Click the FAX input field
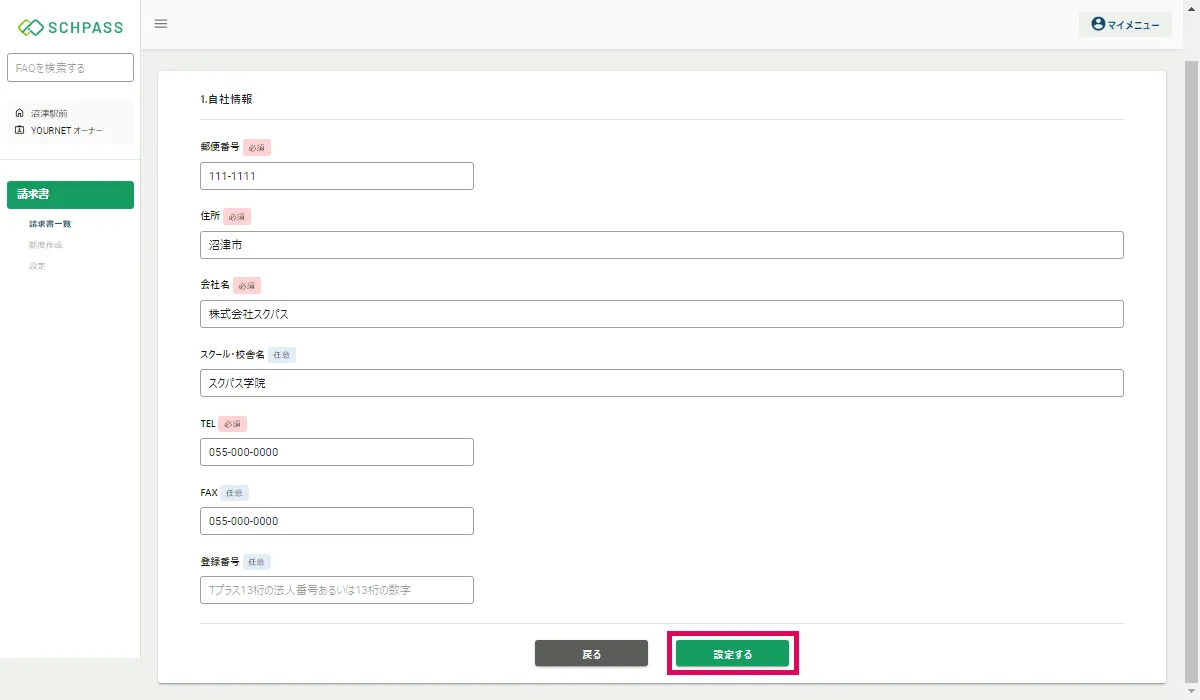Screen dimensions: 1200x700 [x=337, y=521]
